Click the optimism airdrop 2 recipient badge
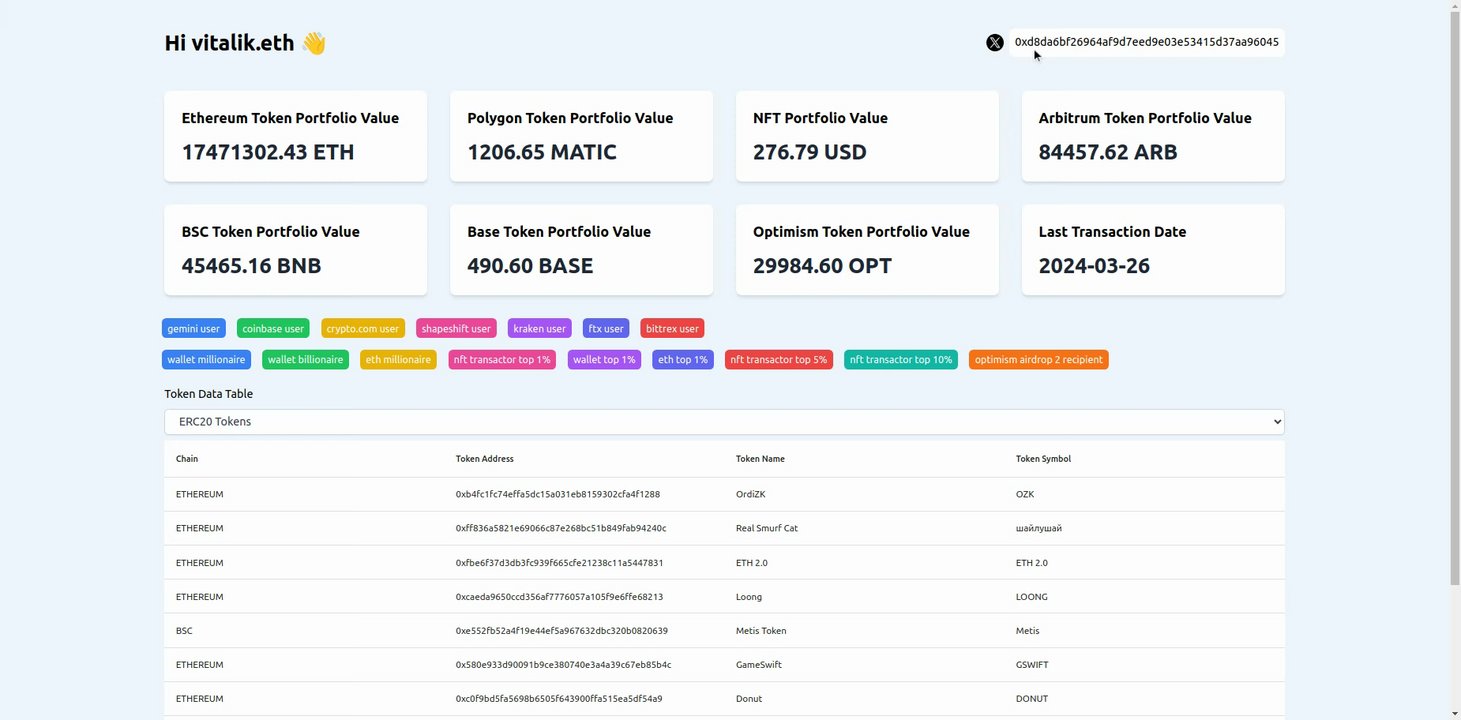The width and height of the screenshot is (1461, 720). click(1039, 360)
